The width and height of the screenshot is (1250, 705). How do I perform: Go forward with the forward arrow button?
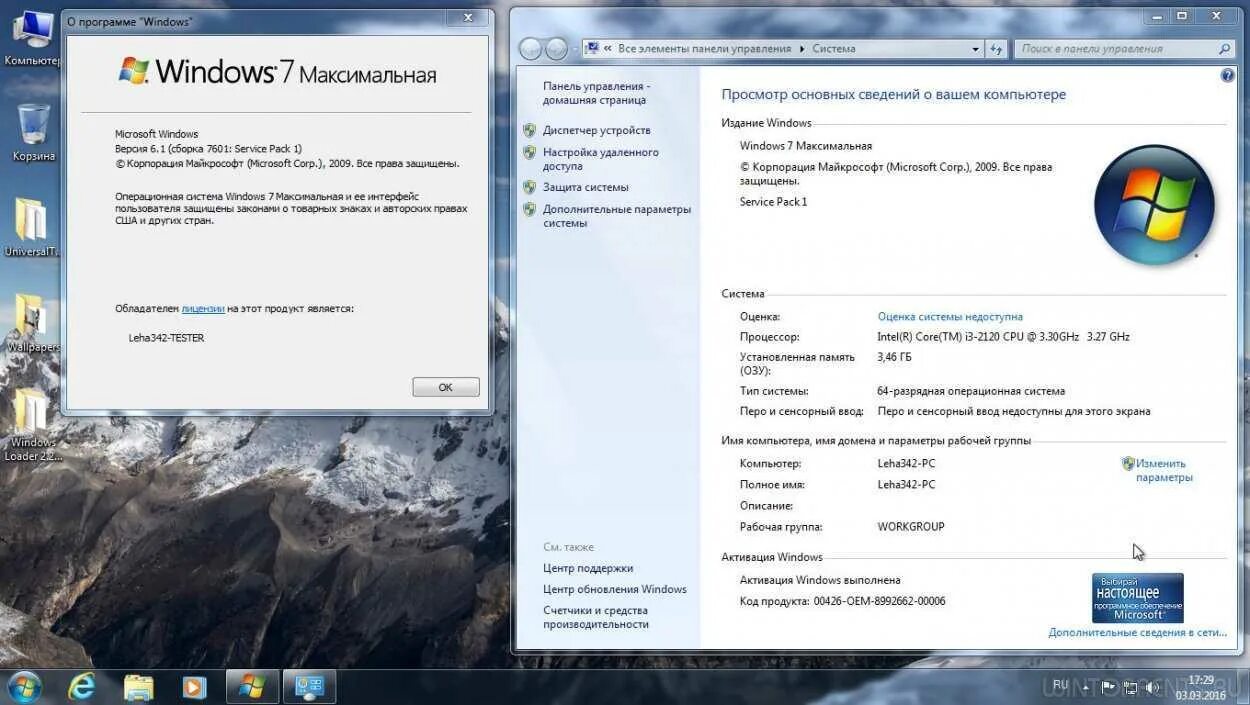tap(556, 49)
